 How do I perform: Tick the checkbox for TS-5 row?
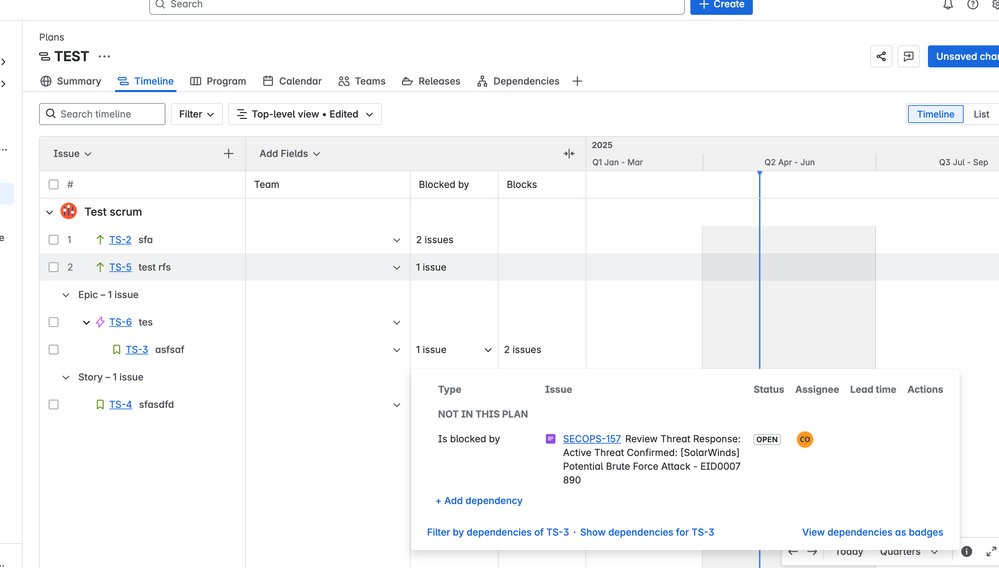[54, 267]
